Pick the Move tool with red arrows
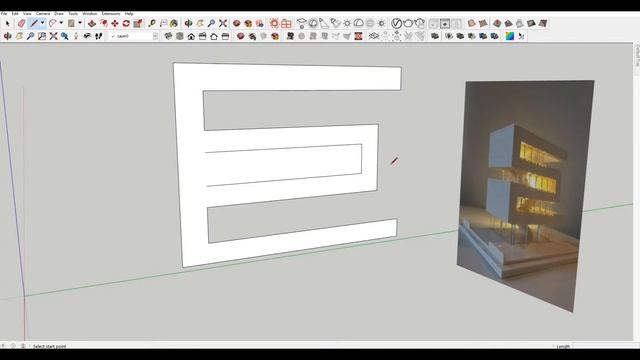640x360 pixels. point(115,24)
